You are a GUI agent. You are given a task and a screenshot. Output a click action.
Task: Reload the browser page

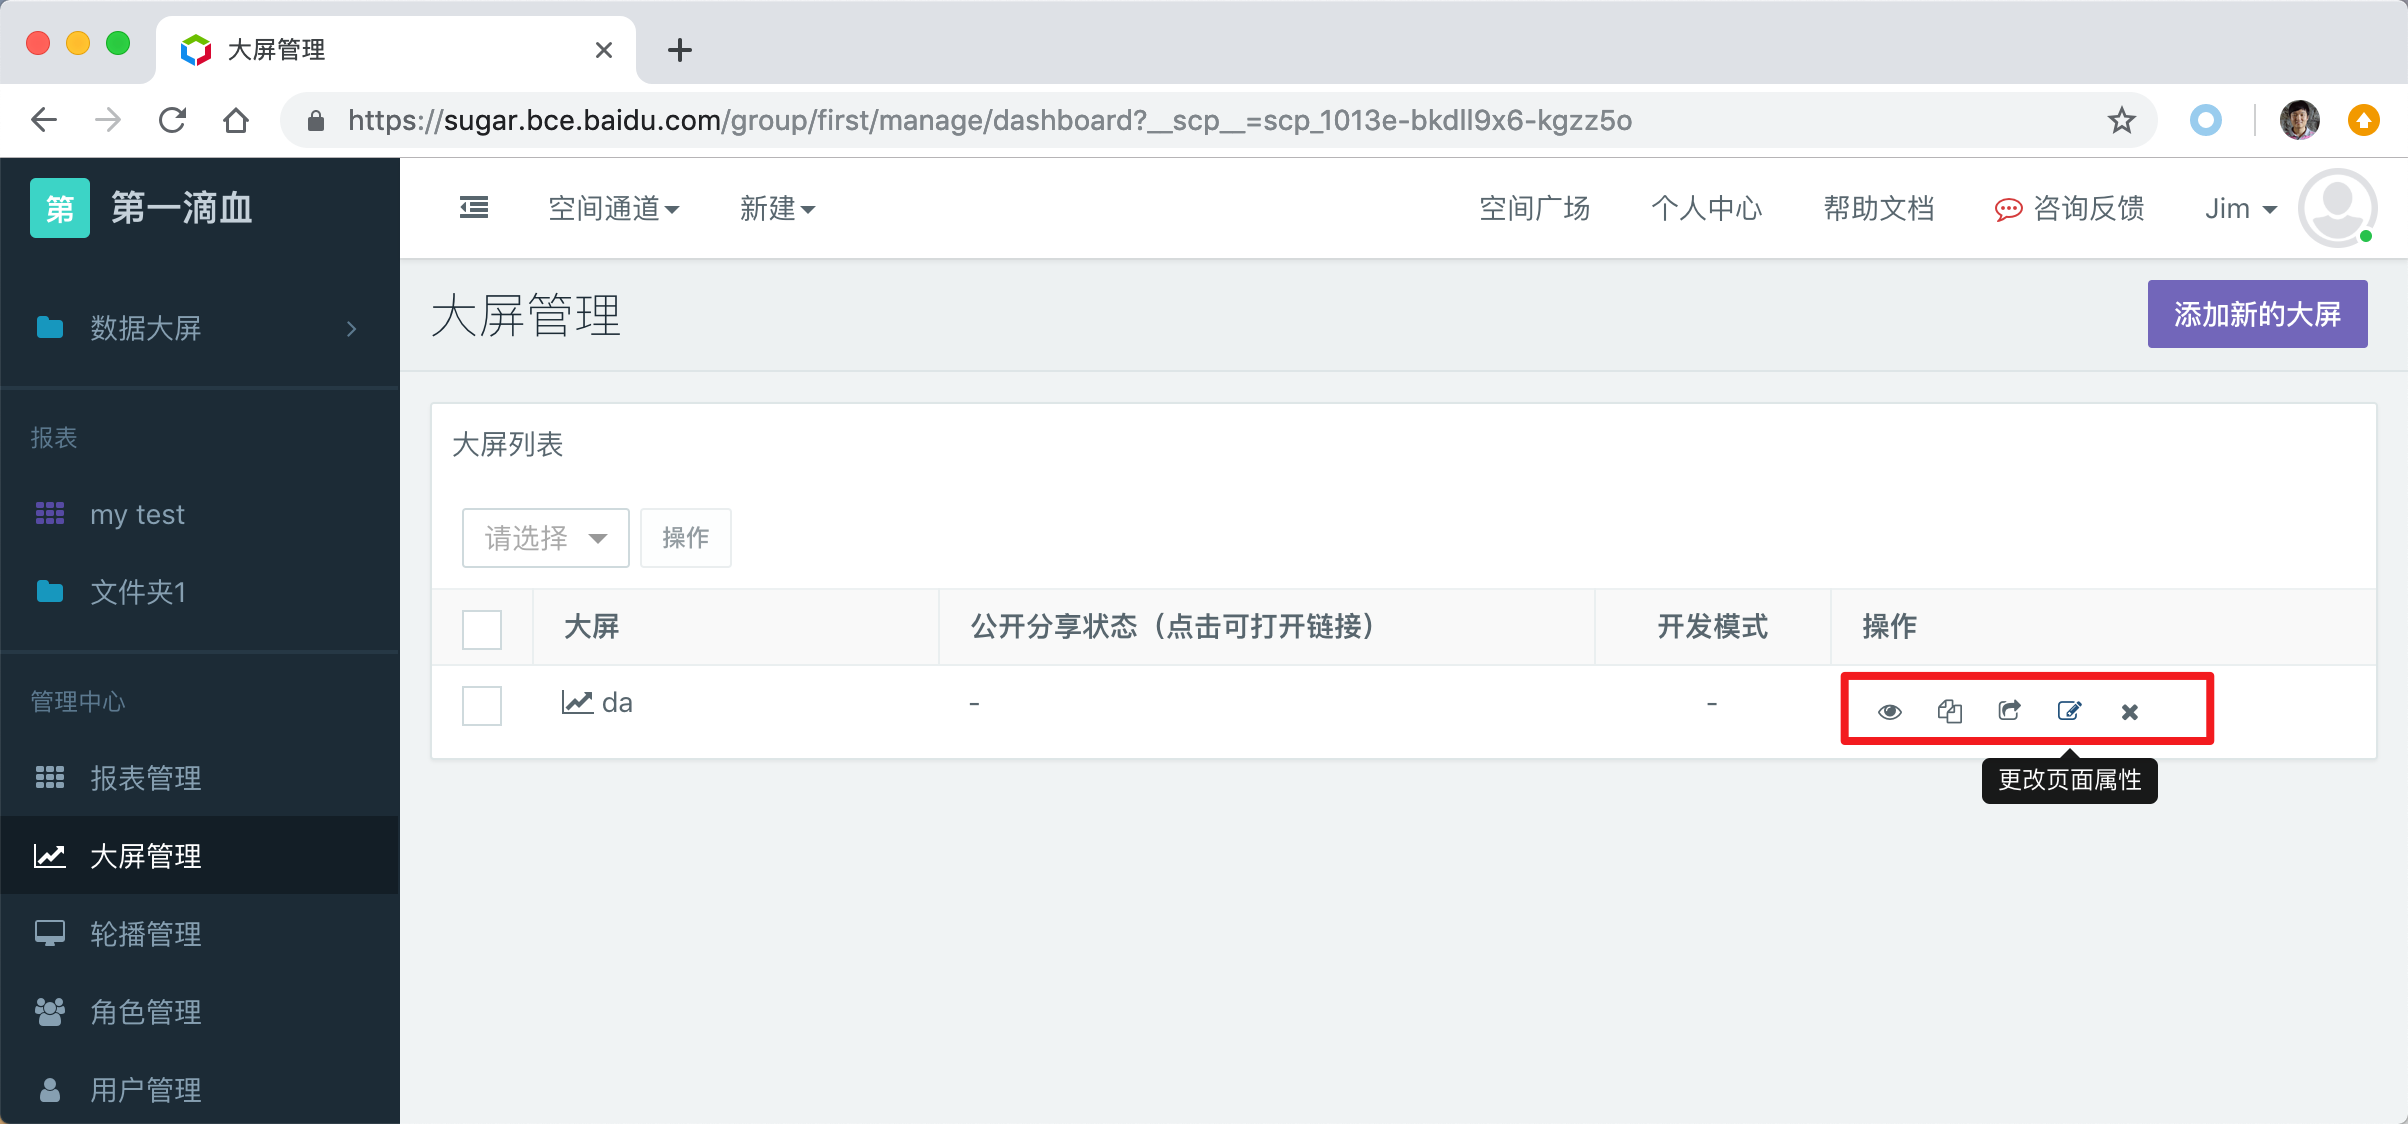tap(172, 120)
